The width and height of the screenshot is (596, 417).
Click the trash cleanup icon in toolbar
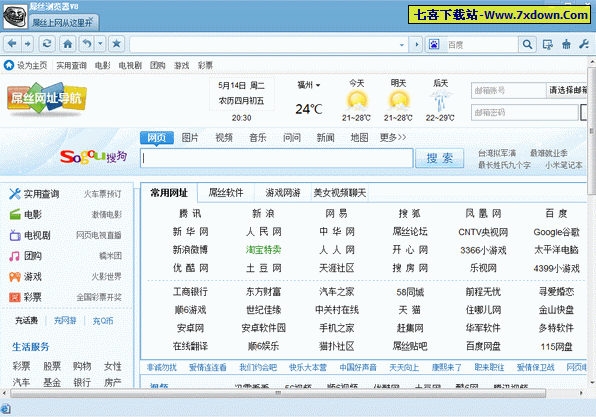click(566, 44)
